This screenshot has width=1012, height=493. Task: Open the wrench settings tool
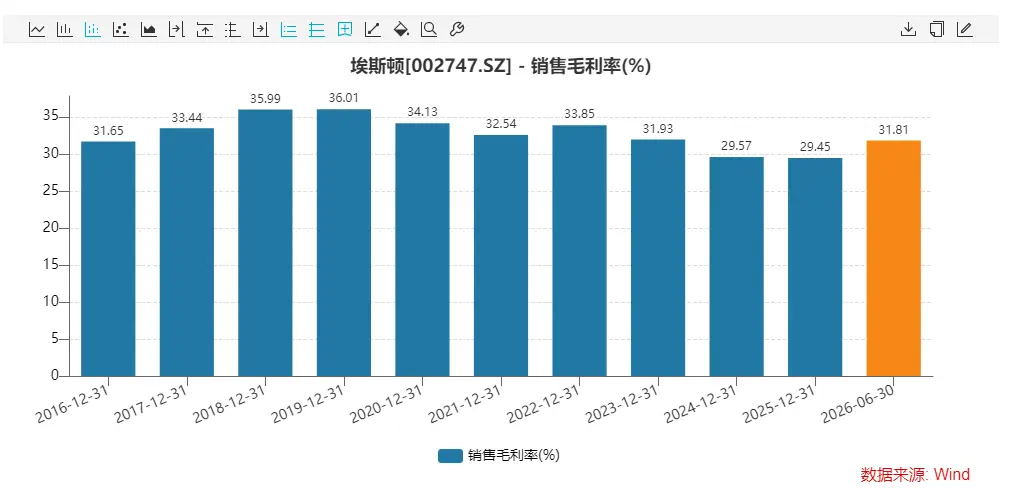coord(456,29)
